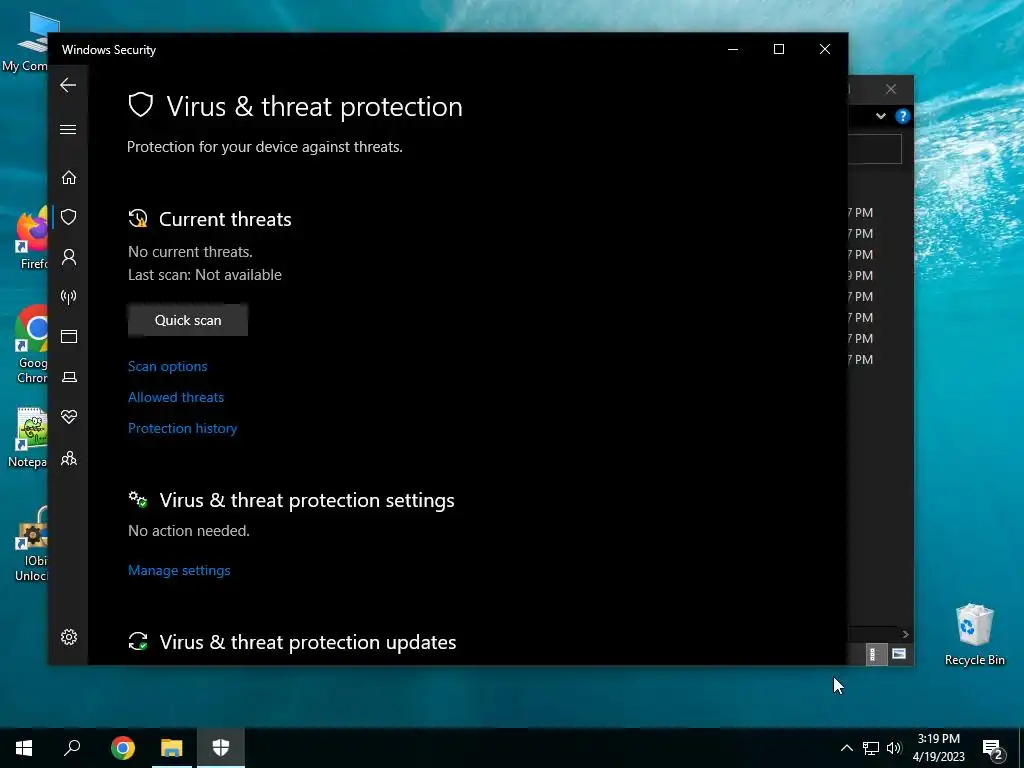Image resolution: width=1024 pixels, height=768 pixels.
Task: Minimize the Windows Security window
Action: click(x=733, y=50)
